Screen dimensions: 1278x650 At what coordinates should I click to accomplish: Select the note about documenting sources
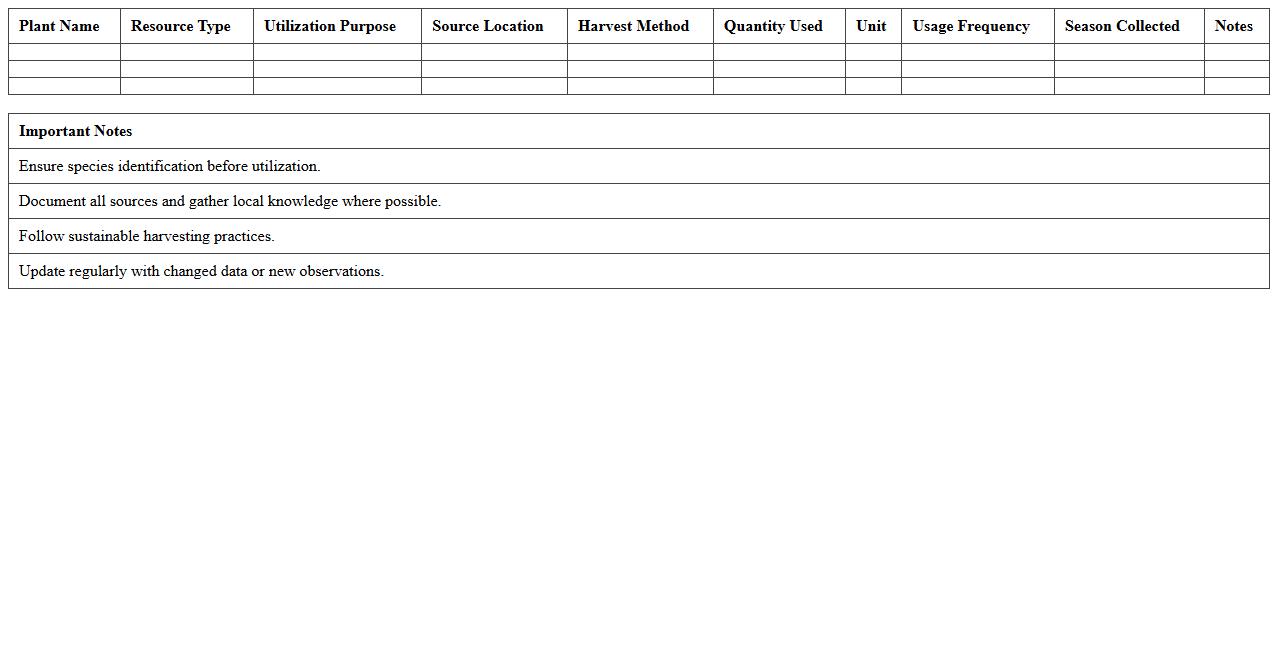233,201
